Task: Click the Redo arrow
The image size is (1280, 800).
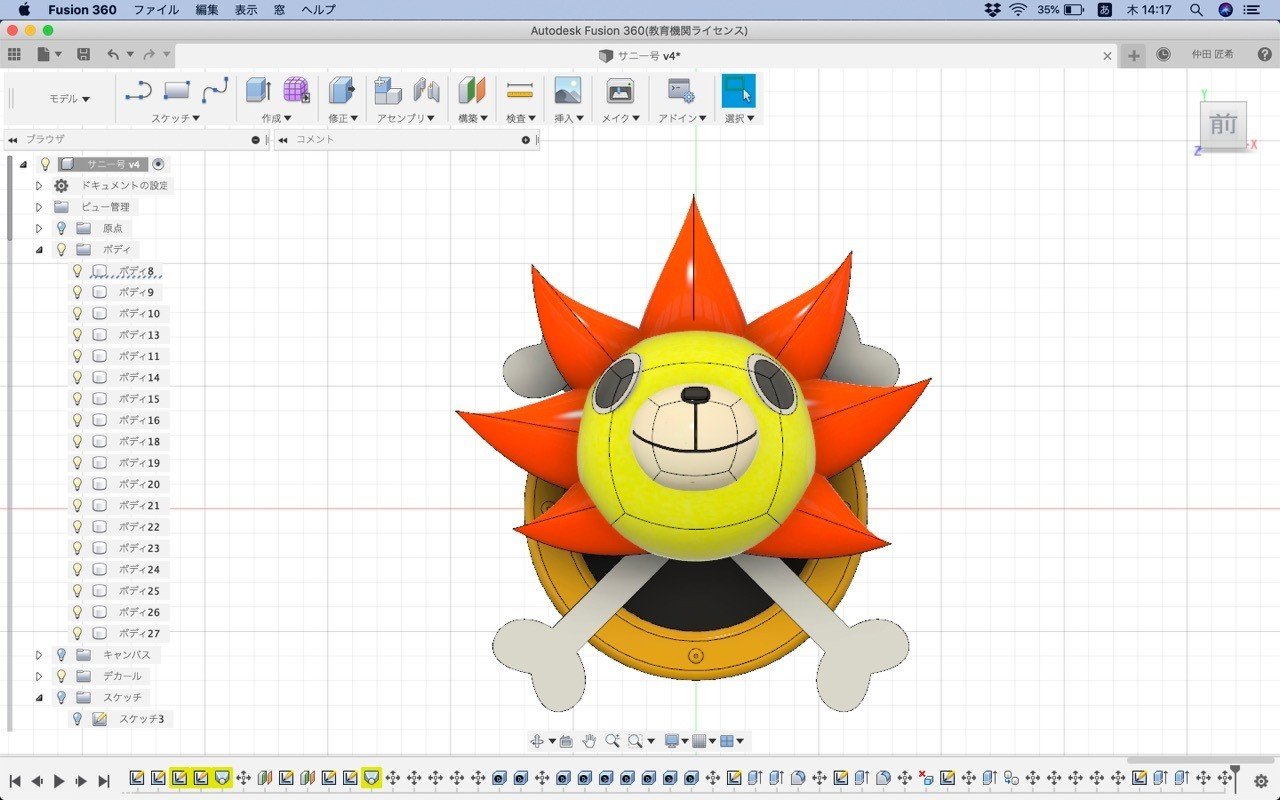Action: pos(149,55)
